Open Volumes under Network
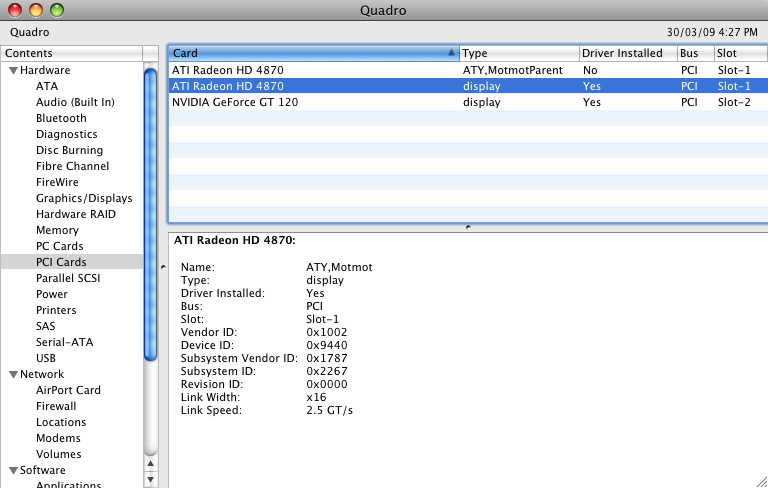Screen dimensions: 768x488 [x=59, y=454]
